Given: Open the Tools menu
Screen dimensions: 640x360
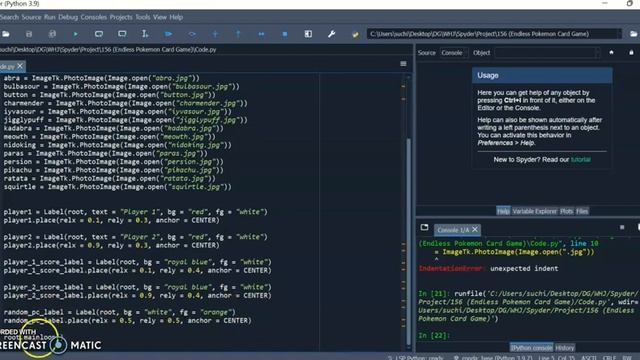Looking at the screenshot, I should 142,17.
